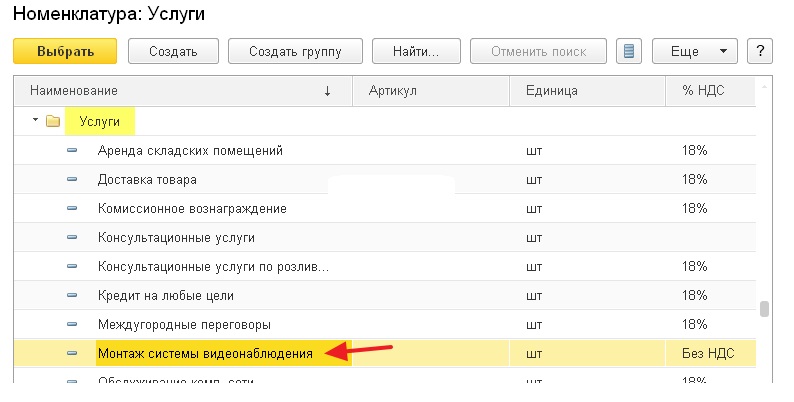Click item icon beside Междугородные переговоры

pyautogui.click(x=72, y=324)
